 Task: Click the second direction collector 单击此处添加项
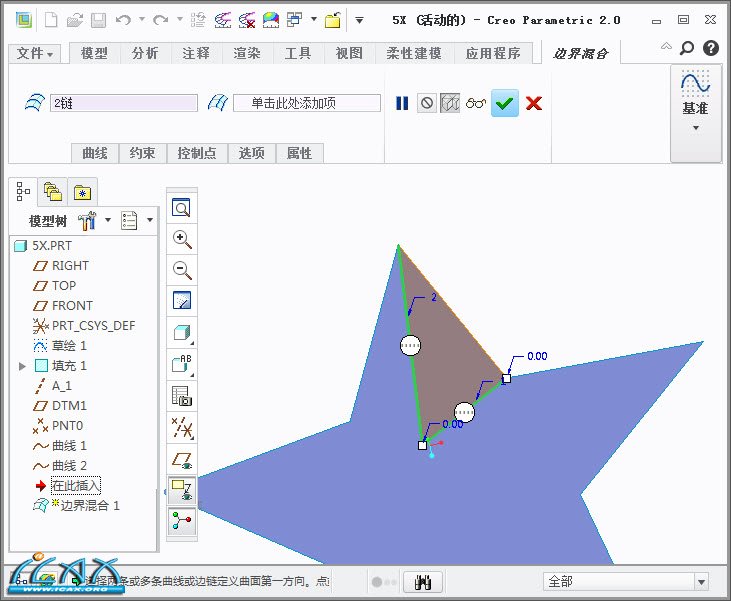[x=307, y=103]
